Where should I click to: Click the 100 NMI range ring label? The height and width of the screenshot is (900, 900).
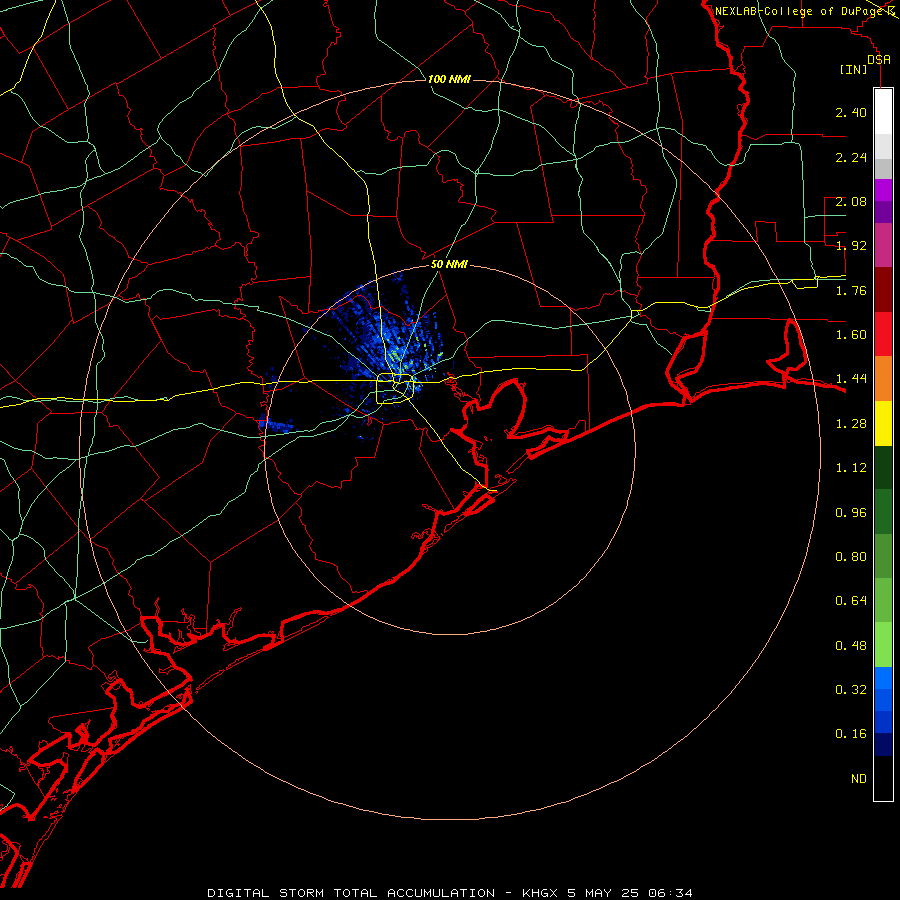[x=449, y=79]
